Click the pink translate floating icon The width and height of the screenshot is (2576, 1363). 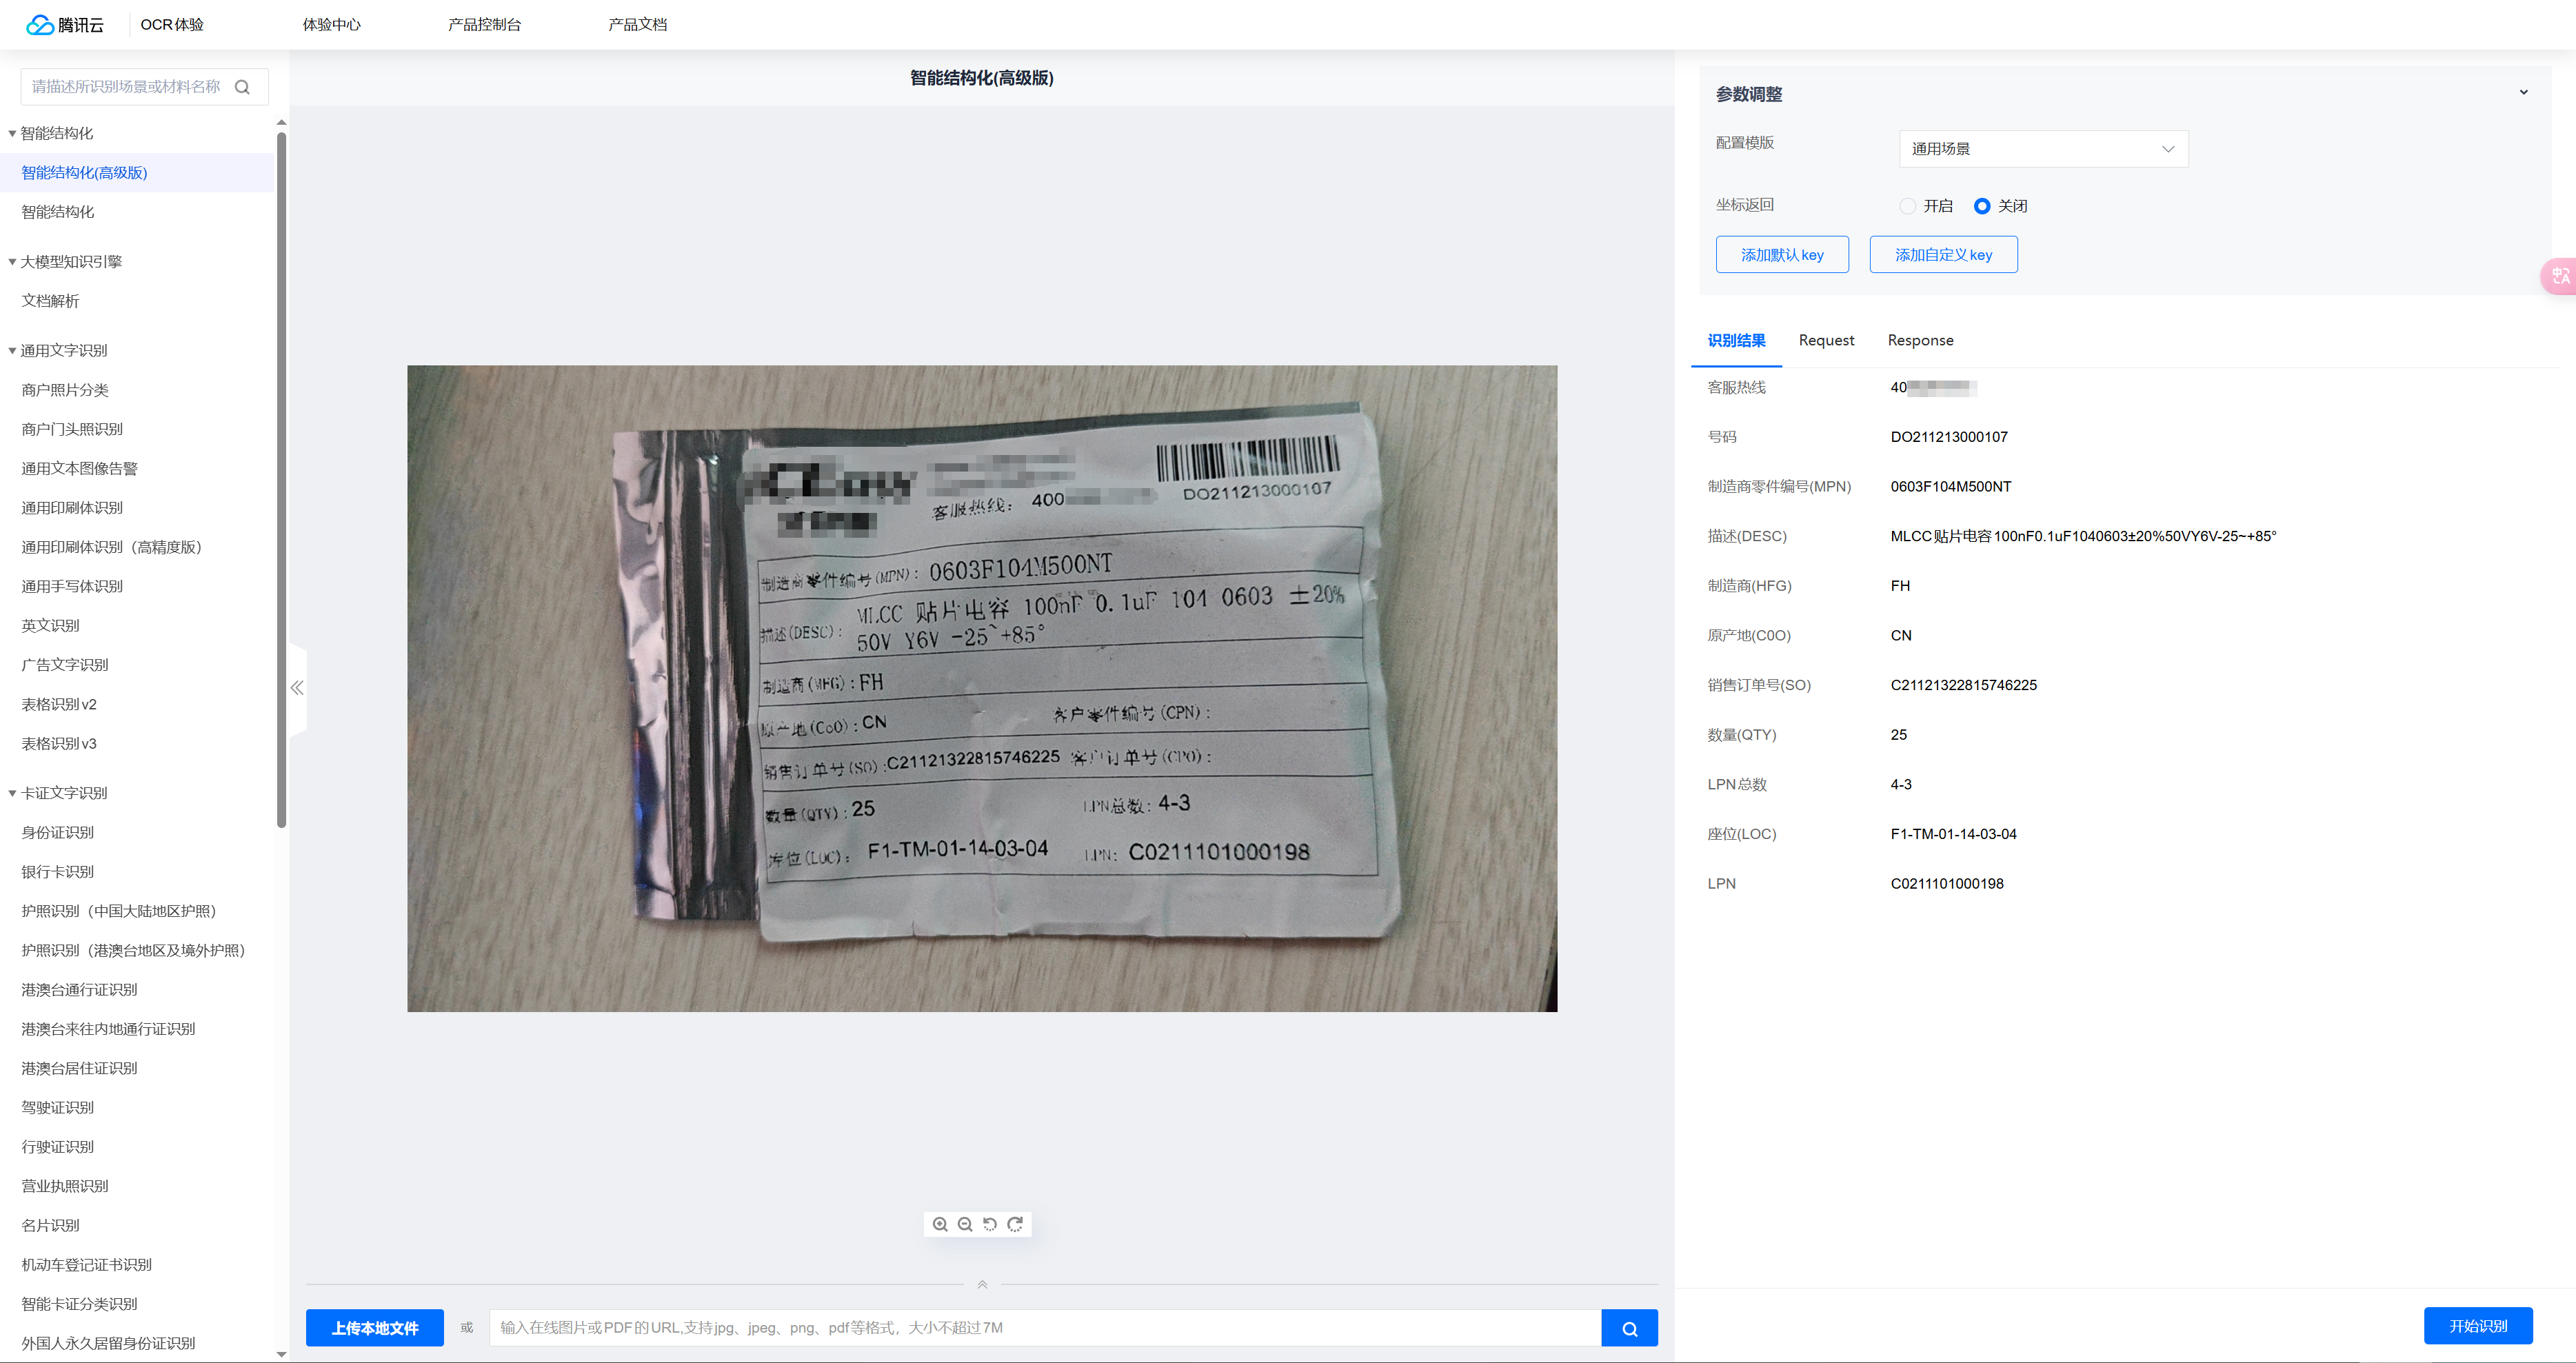[x=2560, y=276]
